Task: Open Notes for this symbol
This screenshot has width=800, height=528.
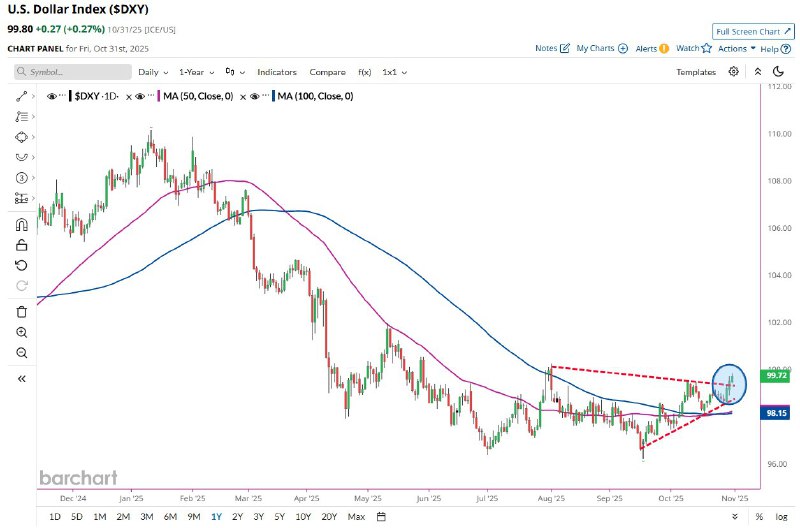Action: click(x=552, y=48)
